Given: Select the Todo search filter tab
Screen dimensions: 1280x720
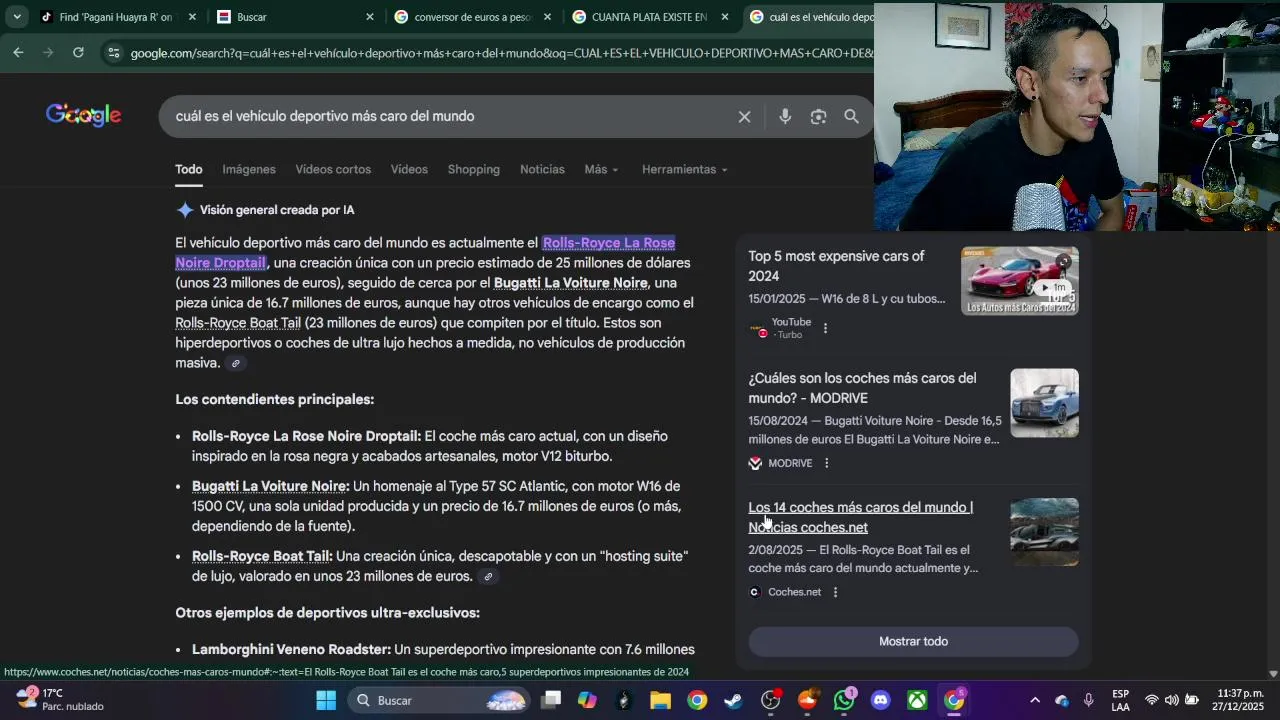Looking at the screenshot, I should [x=189, y=169].
